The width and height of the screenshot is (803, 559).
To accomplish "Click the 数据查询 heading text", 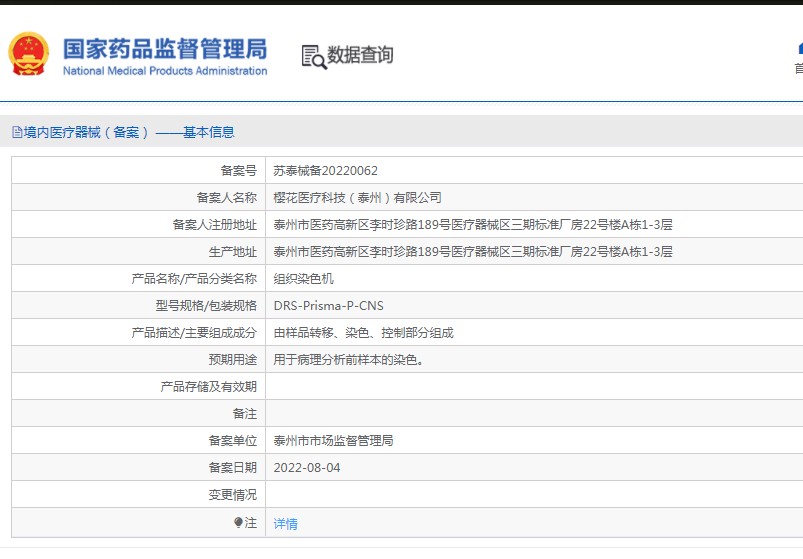I will coord(360,55).
